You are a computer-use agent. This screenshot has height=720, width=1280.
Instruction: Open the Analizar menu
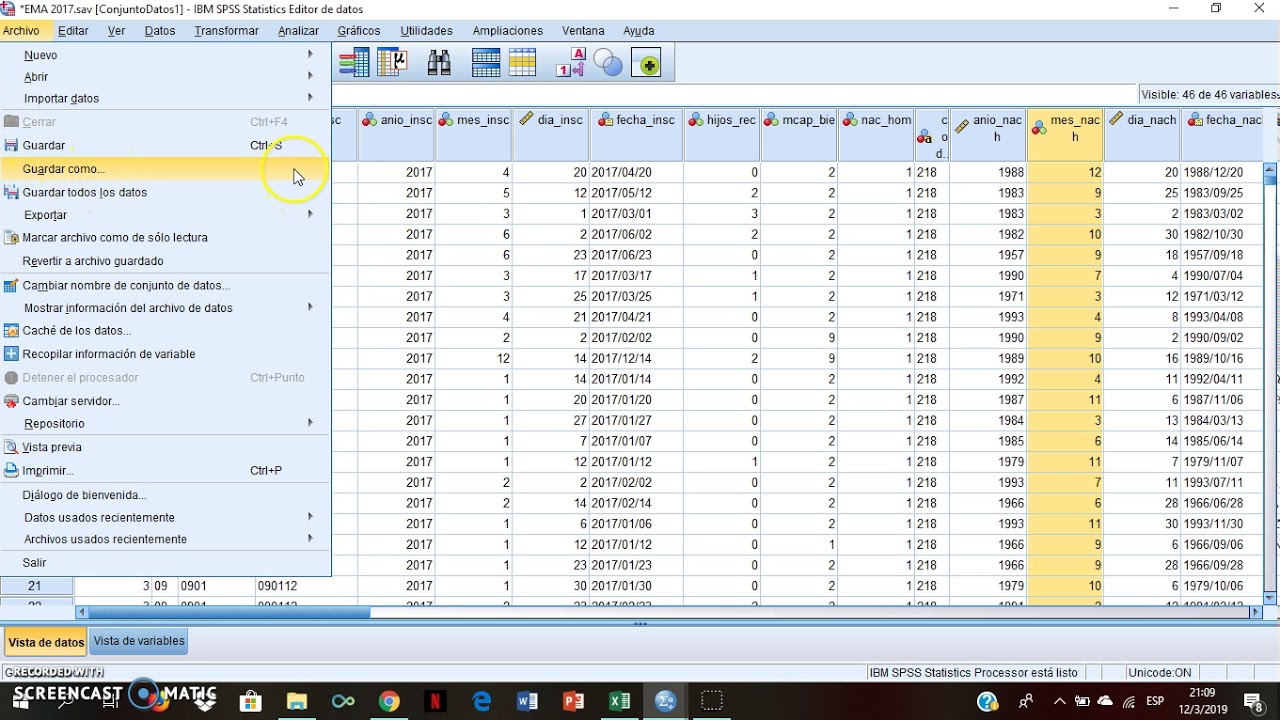pyautogui.click(x=298, y=31)
